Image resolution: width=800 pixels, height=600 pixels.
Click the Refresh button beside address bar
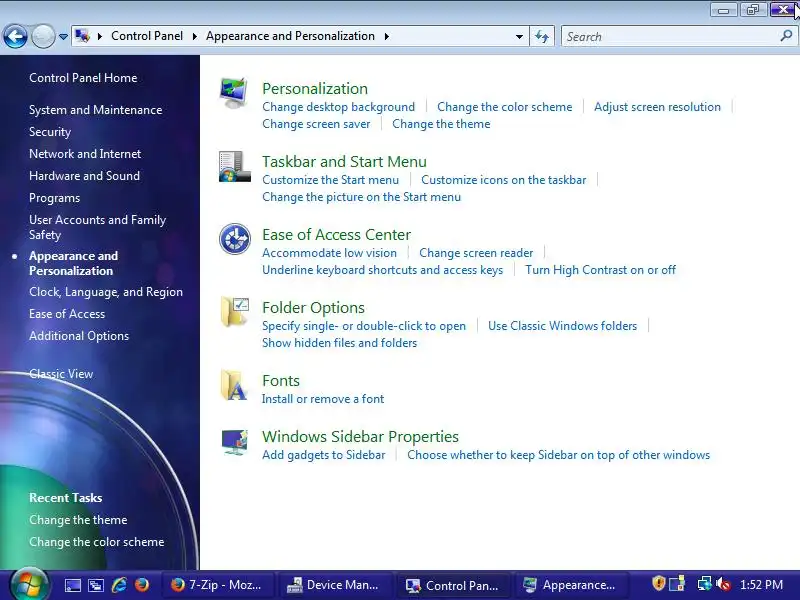tap(542, 36)
